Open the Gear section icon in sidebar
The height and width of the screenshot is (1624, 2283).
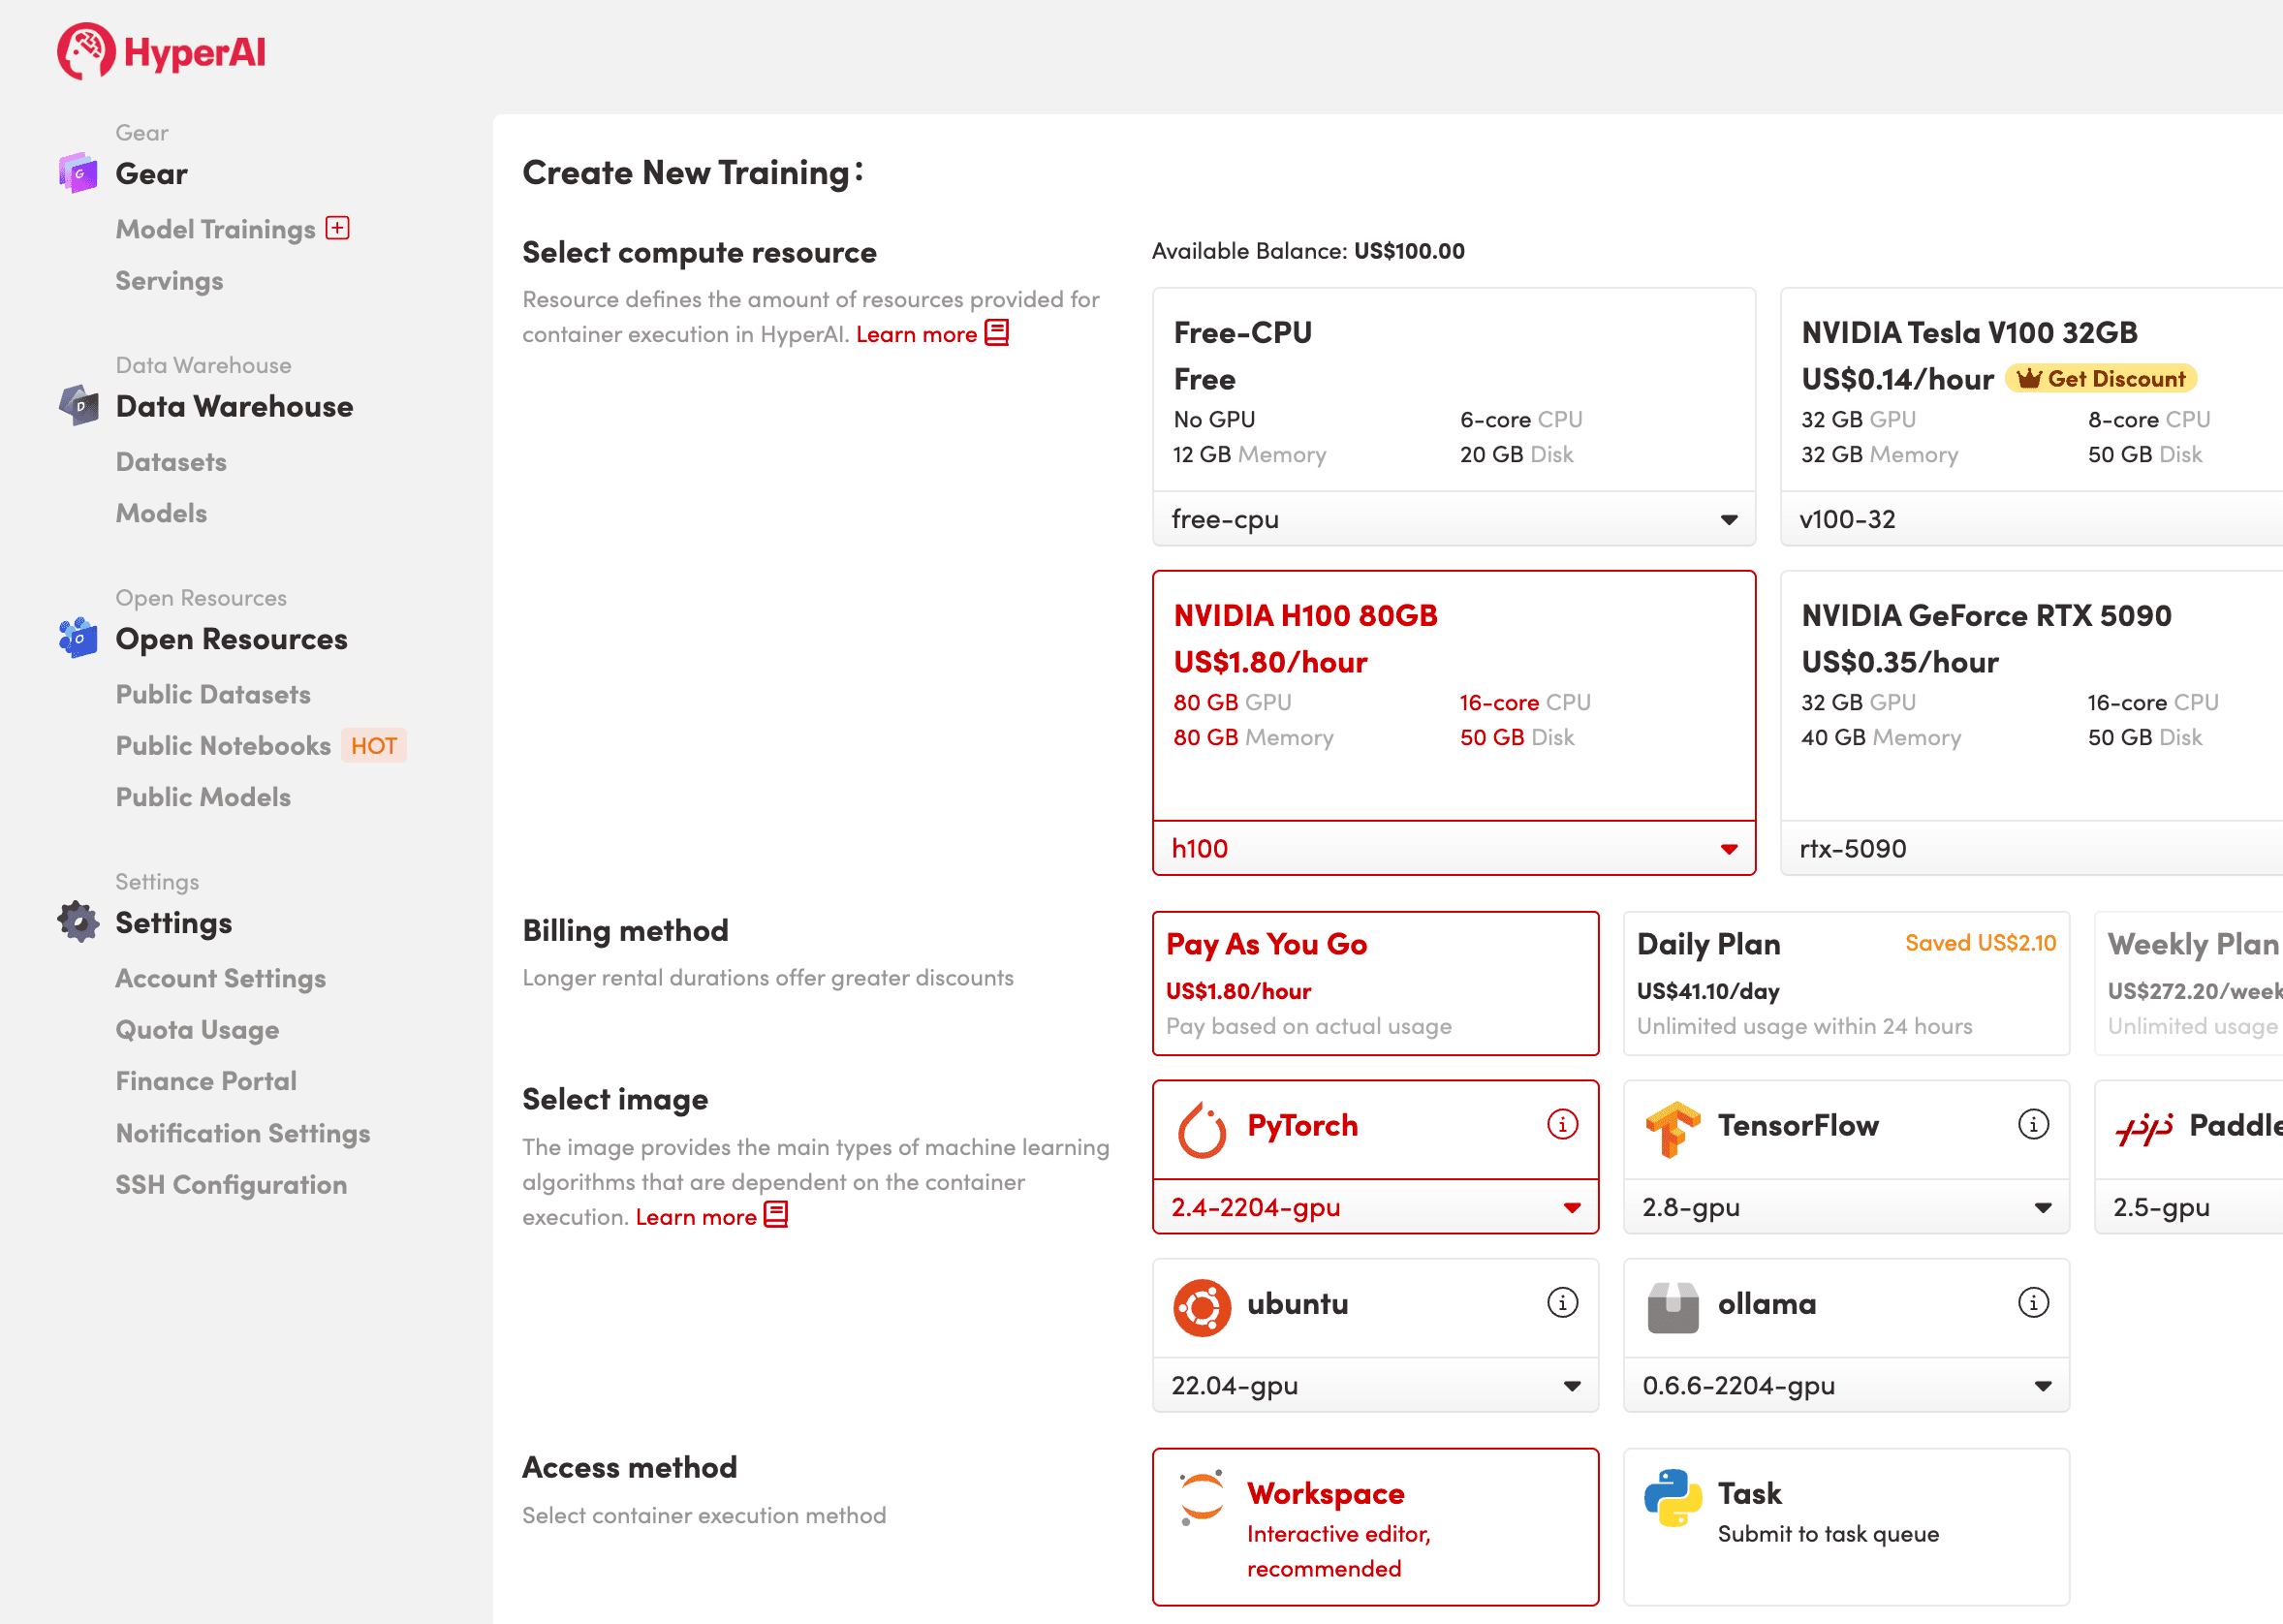coord(78,173)
